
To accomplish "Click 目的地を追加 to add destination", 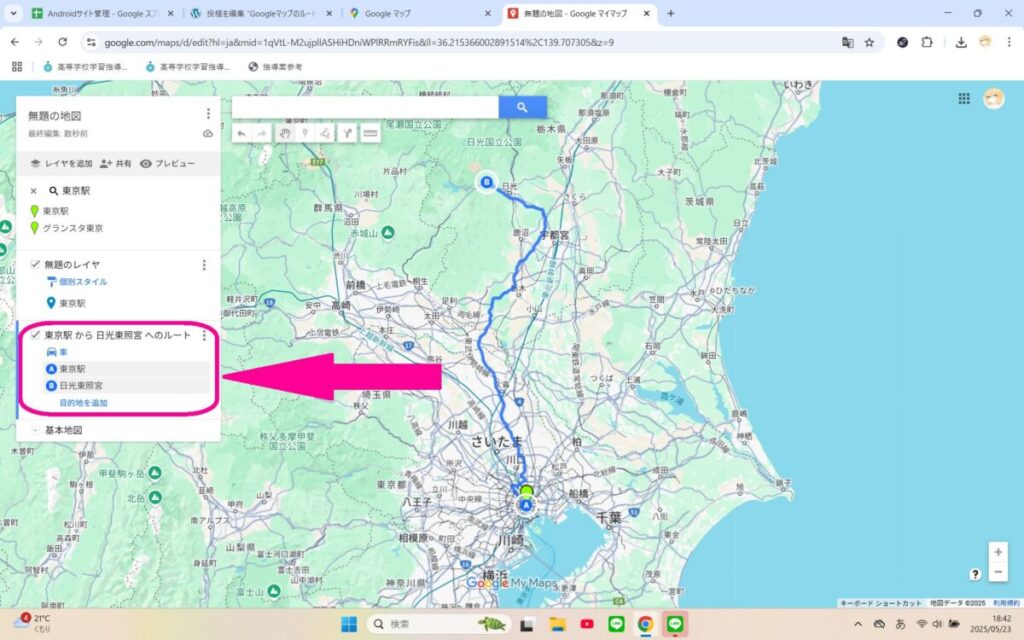I will tap(84, 403).
